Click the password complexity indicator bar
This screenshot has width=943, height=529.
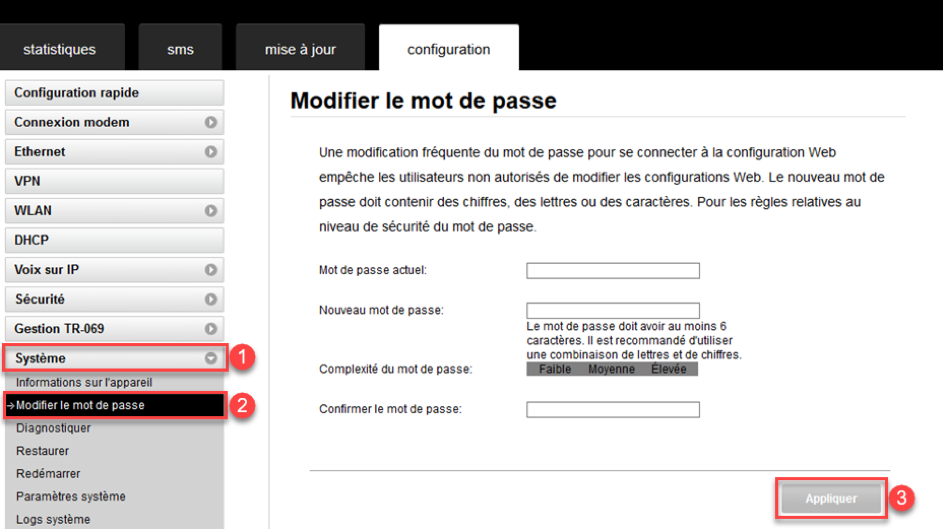(x=612, y=369)
